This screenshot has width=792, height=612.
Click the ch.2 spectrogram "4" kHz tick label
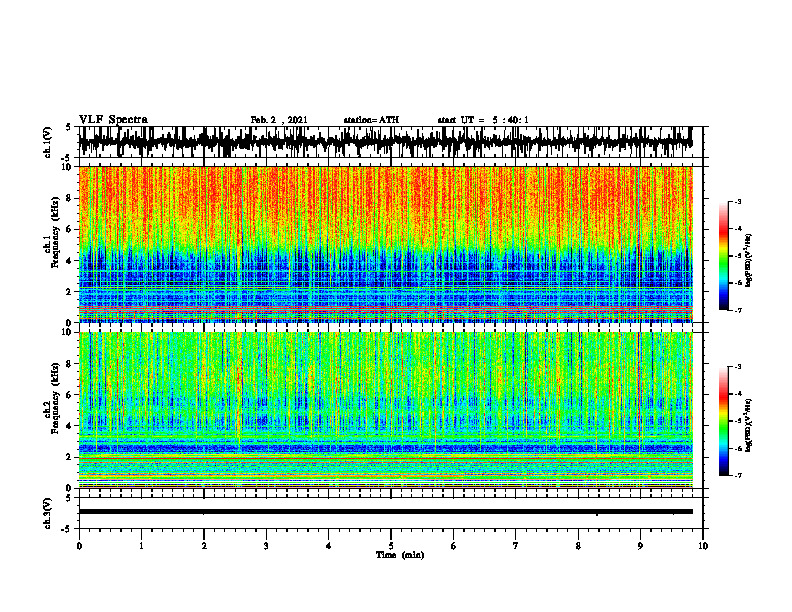coord(69,426)
